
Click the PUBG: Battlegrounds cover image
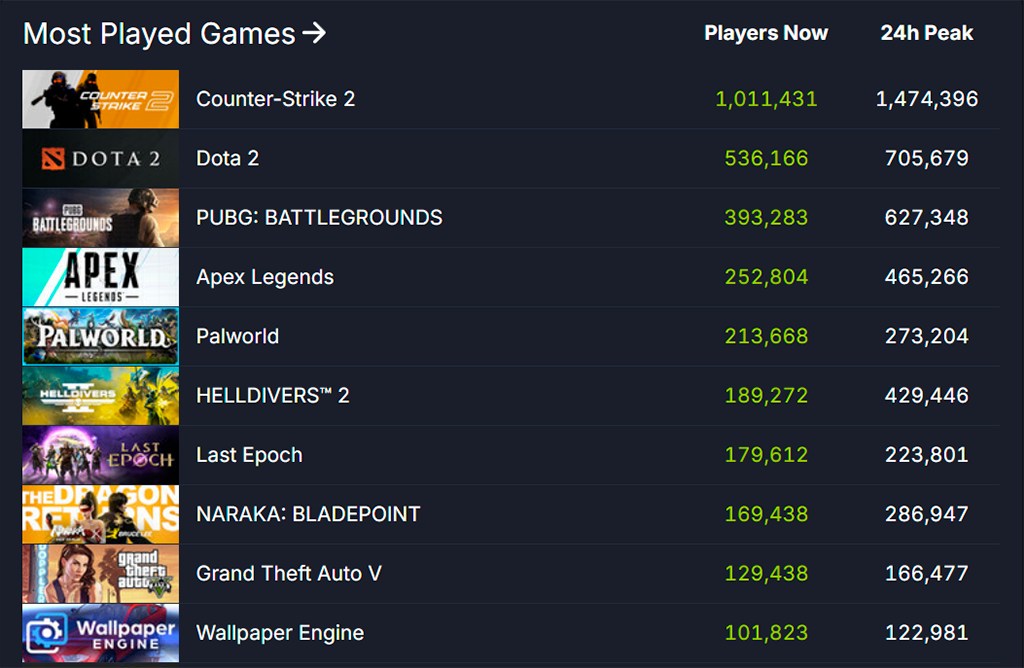click(x=100, y=217)
